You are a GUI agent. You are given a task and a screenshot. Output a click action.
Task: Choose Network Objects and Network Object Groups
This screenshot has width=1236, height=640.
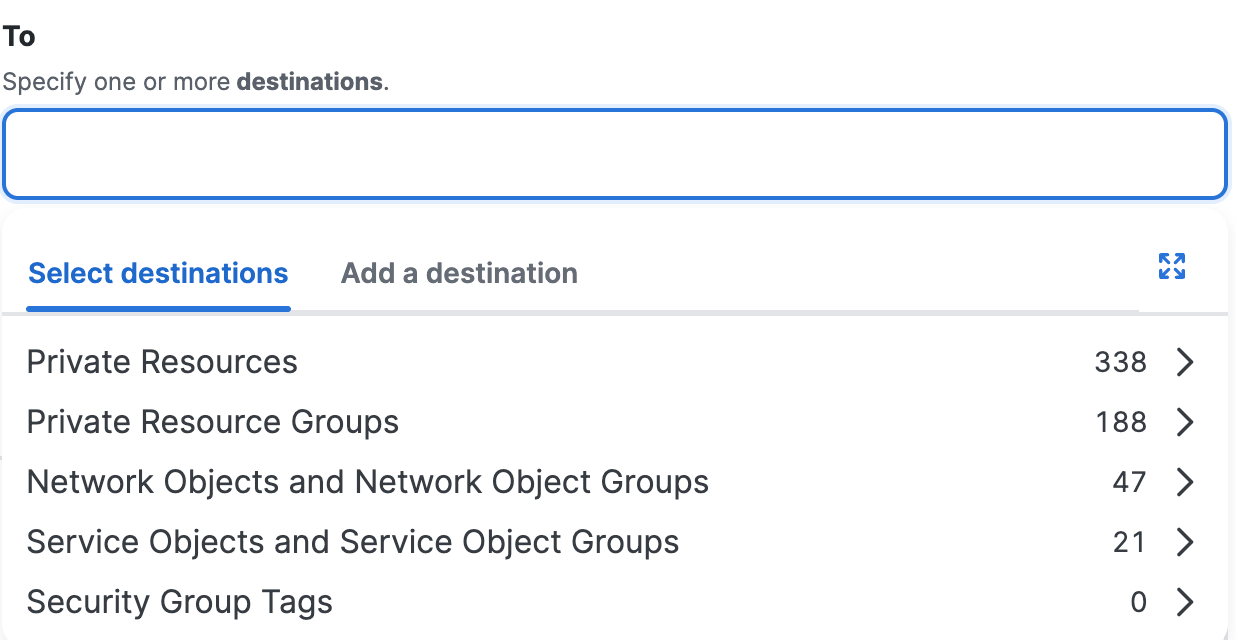(x=615, y=482)
